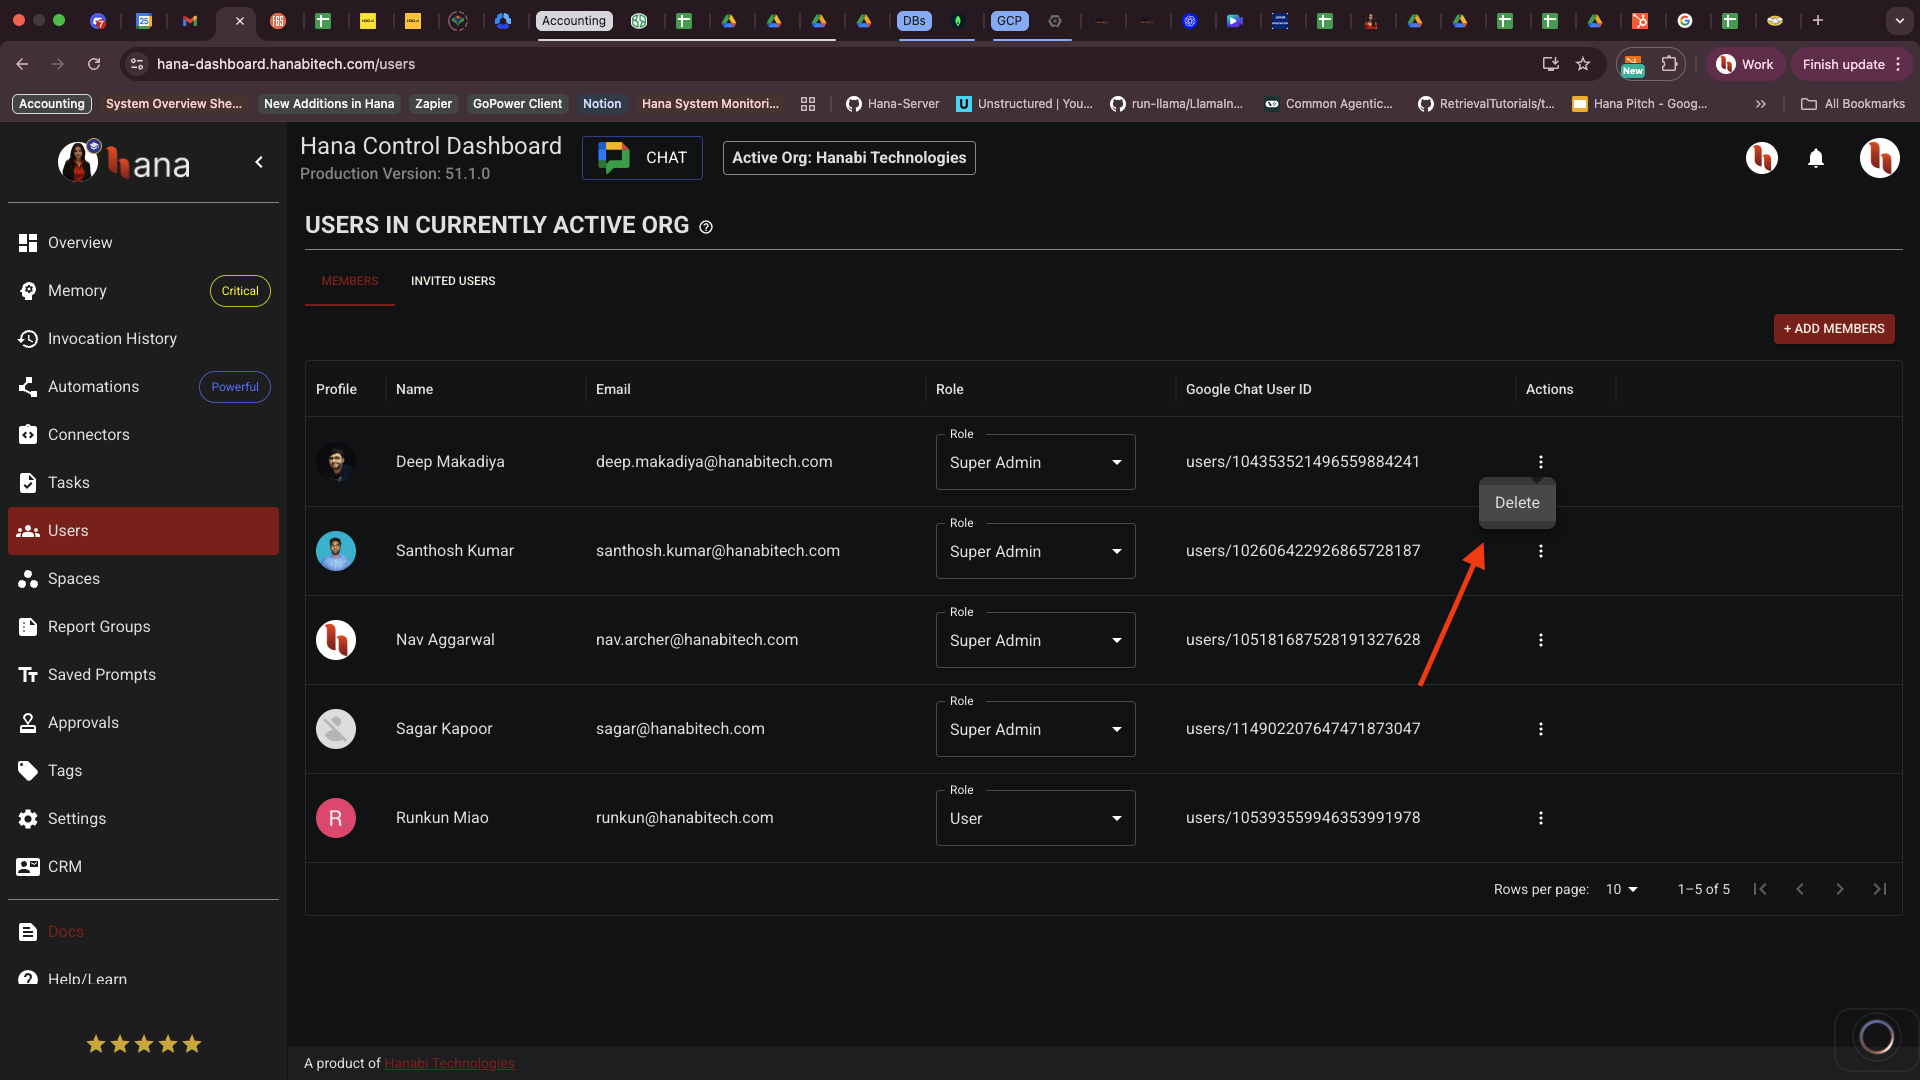This screenshot has width=1920, height=1080.
Task: Click the Finish update button
Action: (1851, 64)
